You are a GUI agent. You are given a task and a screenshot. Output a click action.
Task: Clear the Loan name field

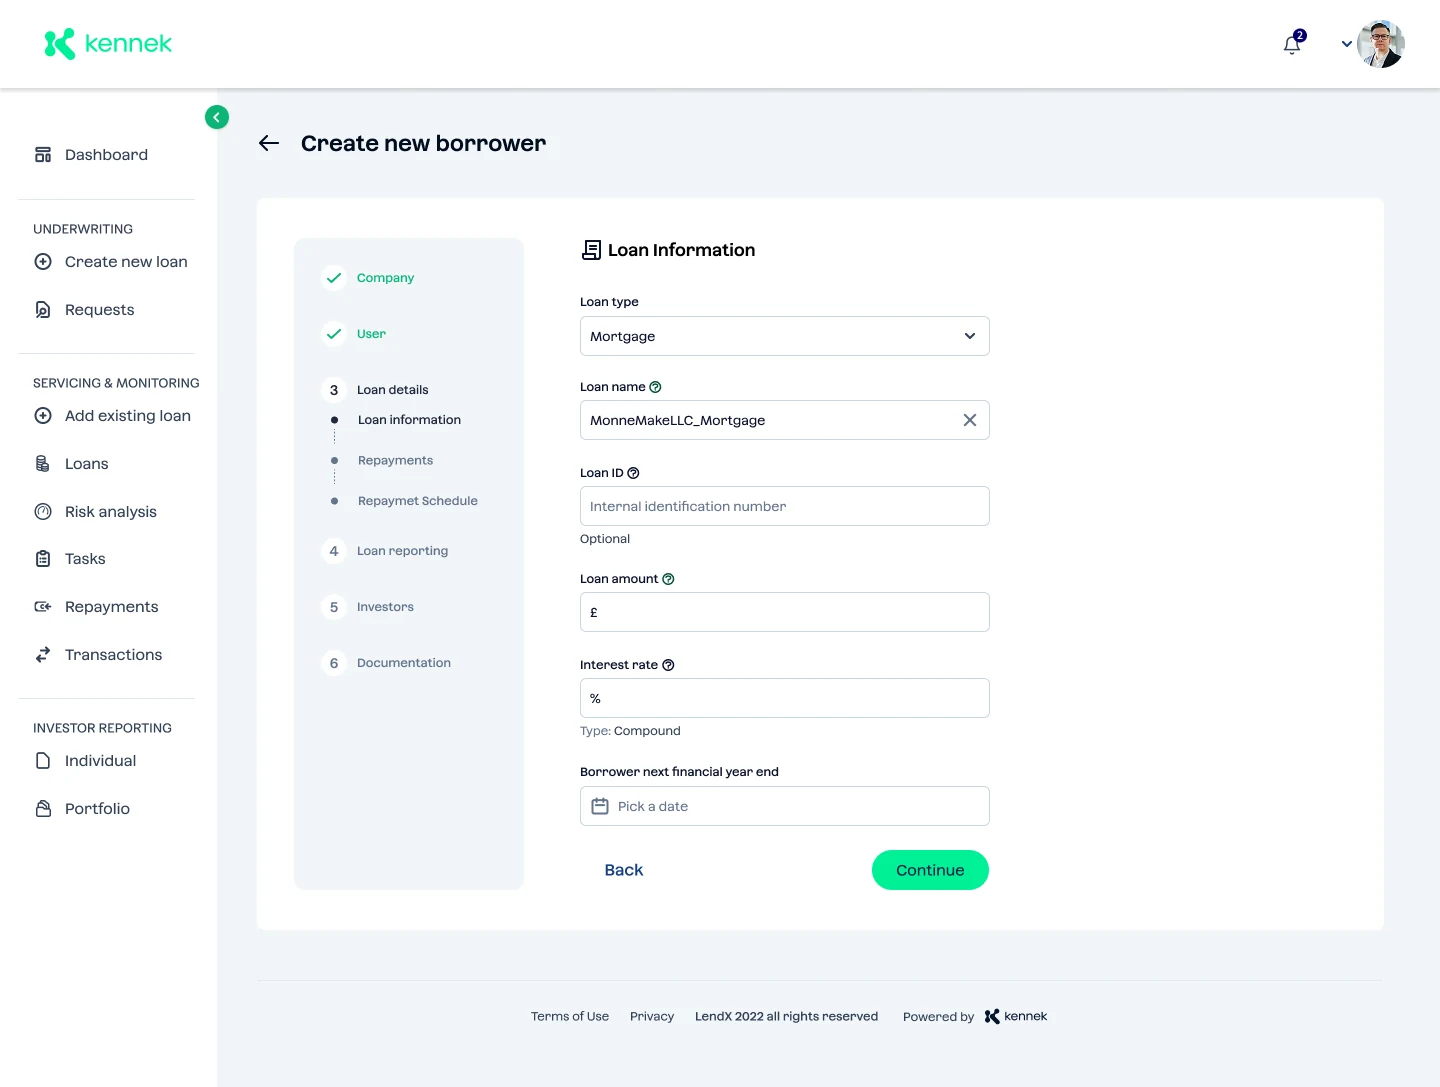(969, 420)
